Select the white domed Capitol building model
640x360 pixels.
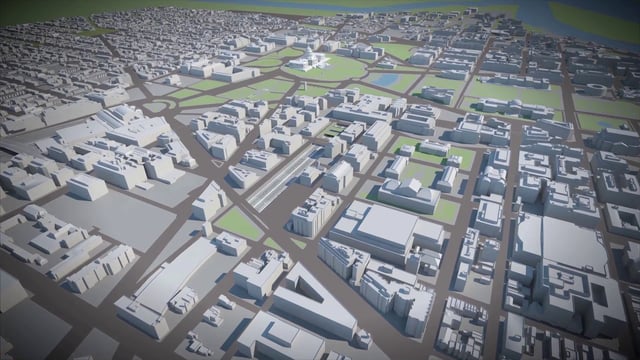[308, 60]
